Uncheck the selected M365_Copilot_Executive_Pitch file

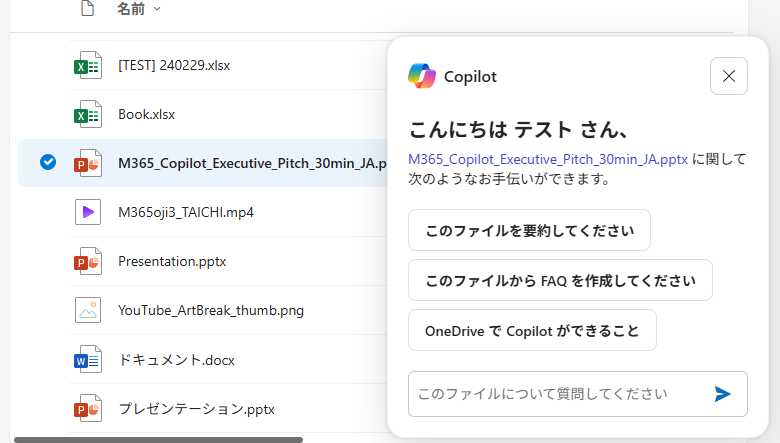point(48,163)
